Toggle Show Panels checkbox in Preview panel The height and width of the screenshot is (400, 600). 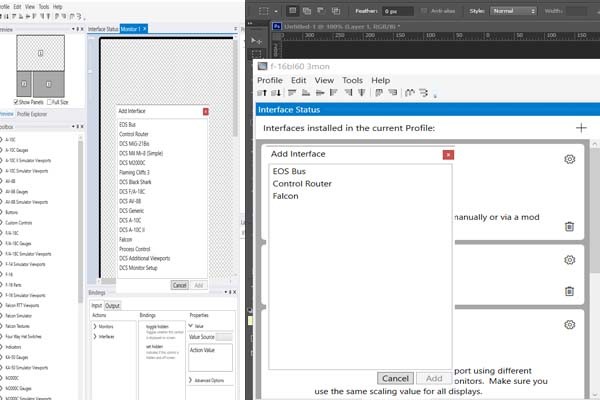(16, 102)
